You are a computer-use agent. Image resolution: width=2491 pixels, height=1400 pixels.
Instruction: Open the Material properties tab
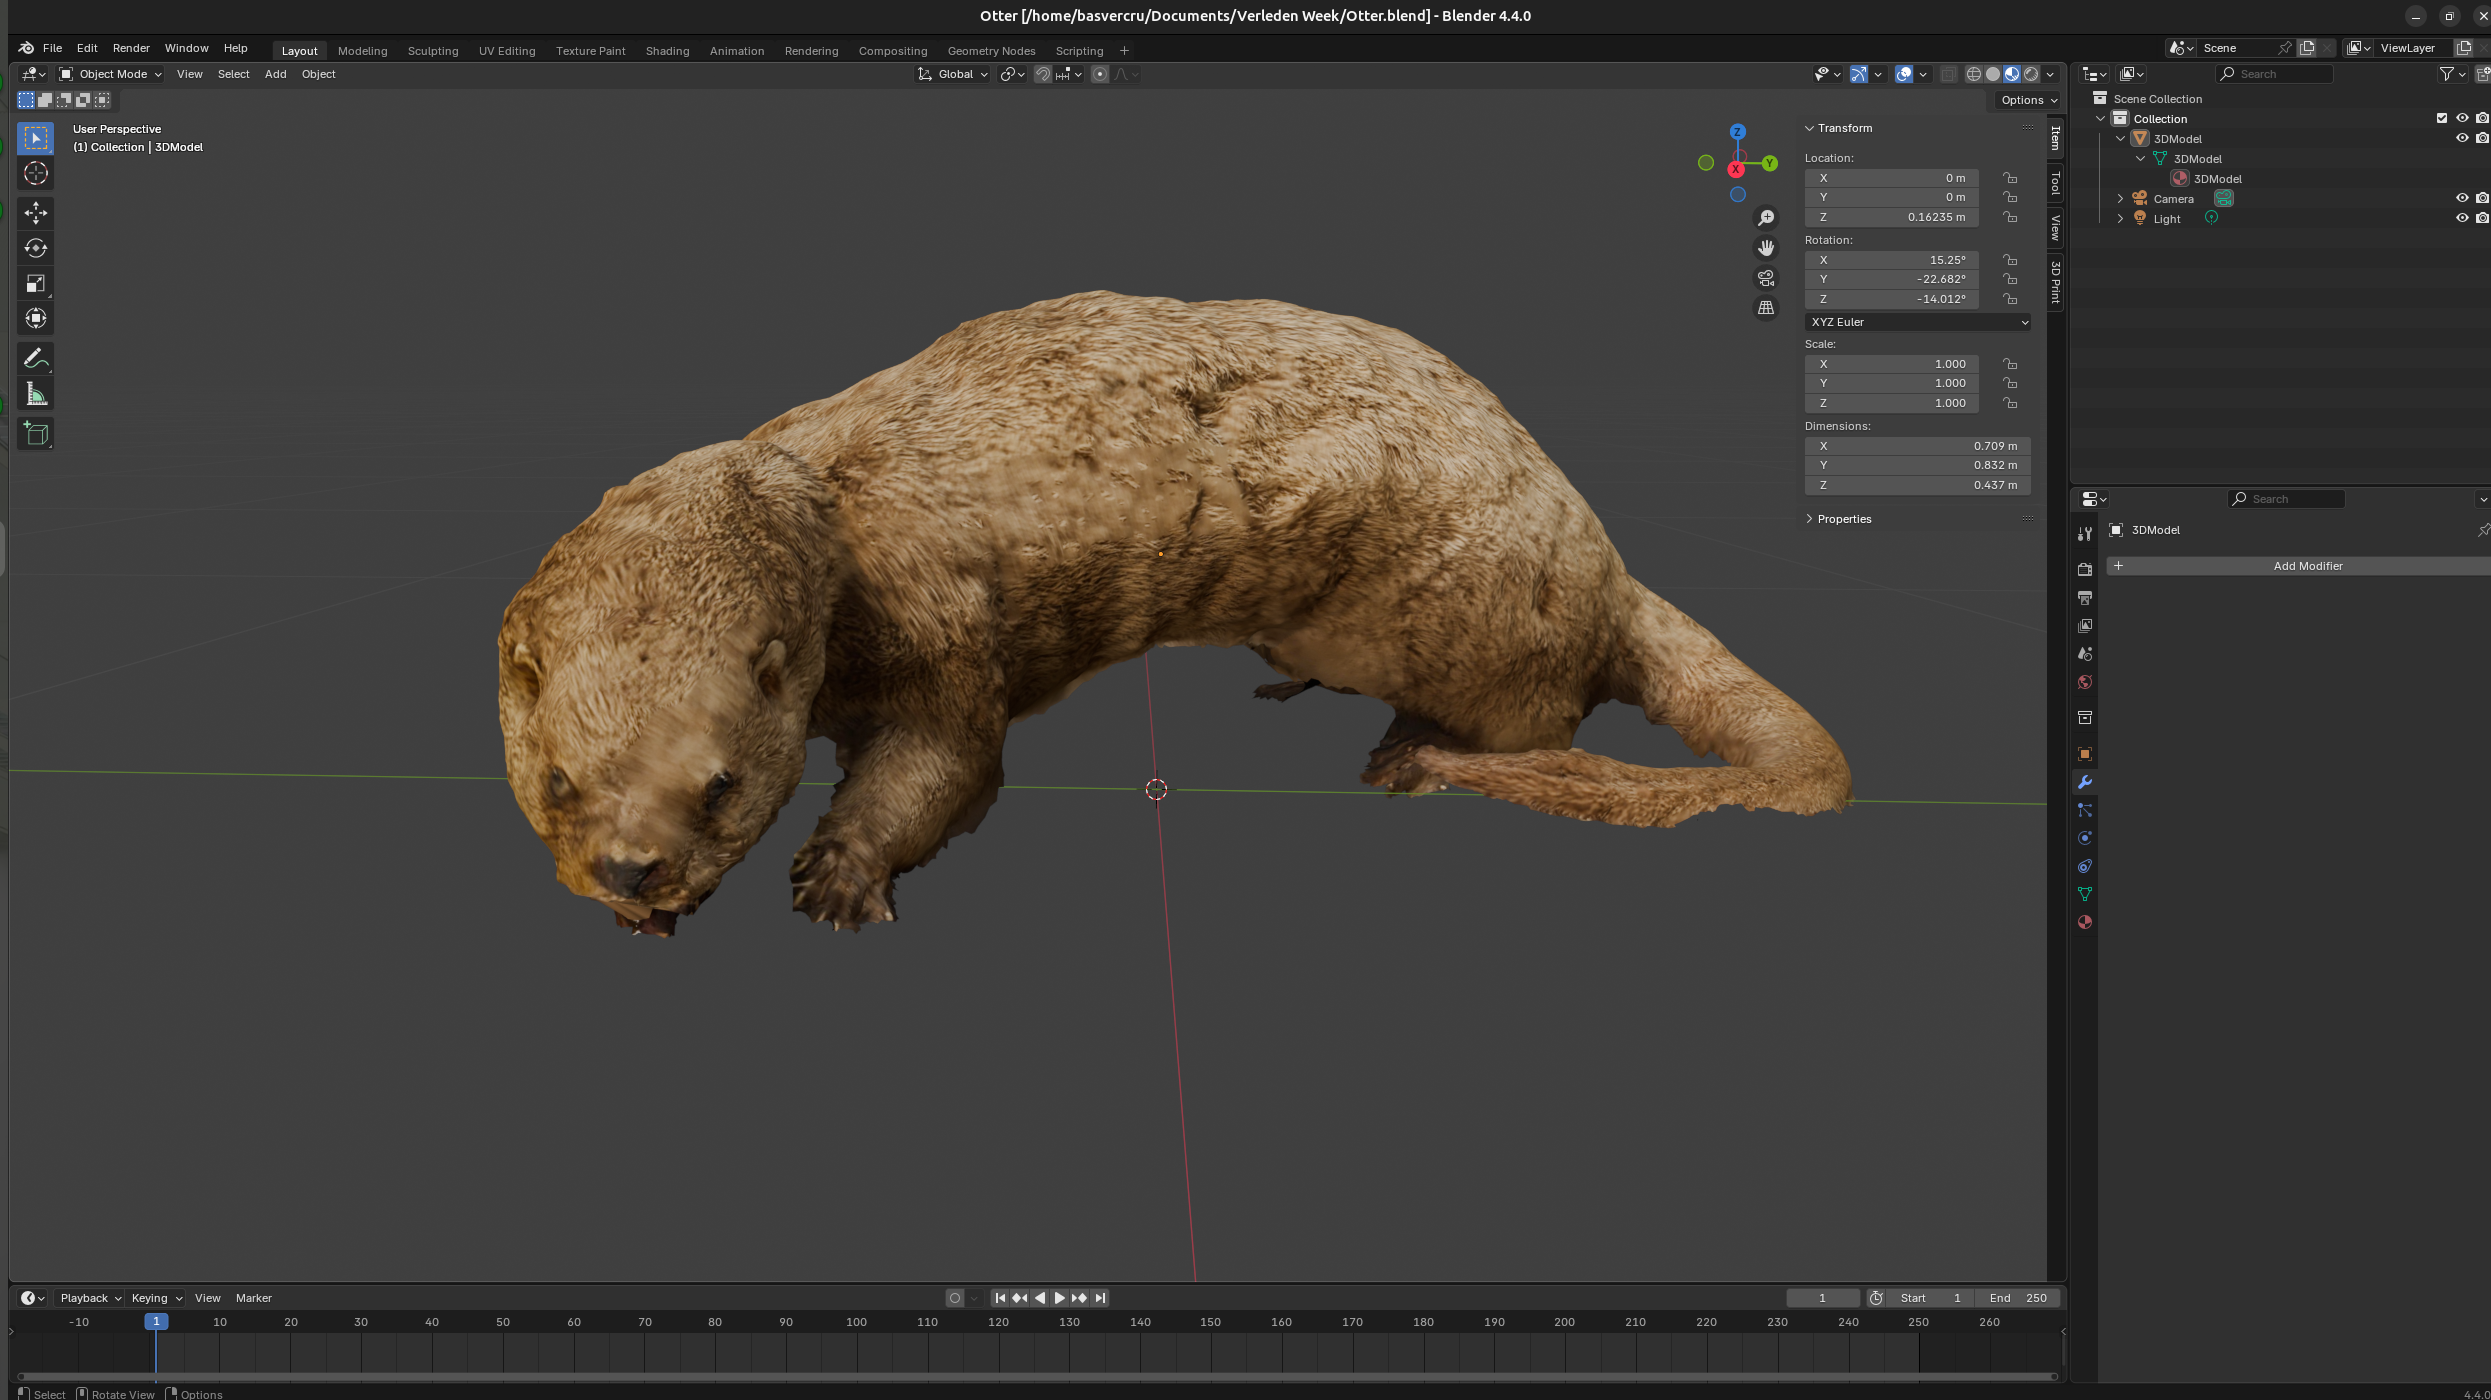coord(2085,922)
